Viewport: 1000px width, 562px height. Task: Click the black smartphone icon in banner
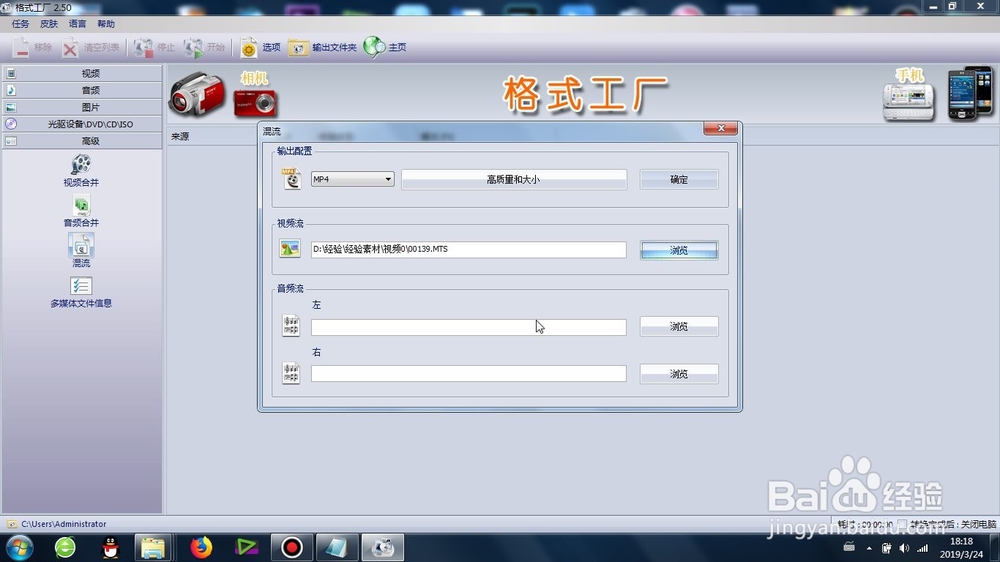tap(970, 94)
